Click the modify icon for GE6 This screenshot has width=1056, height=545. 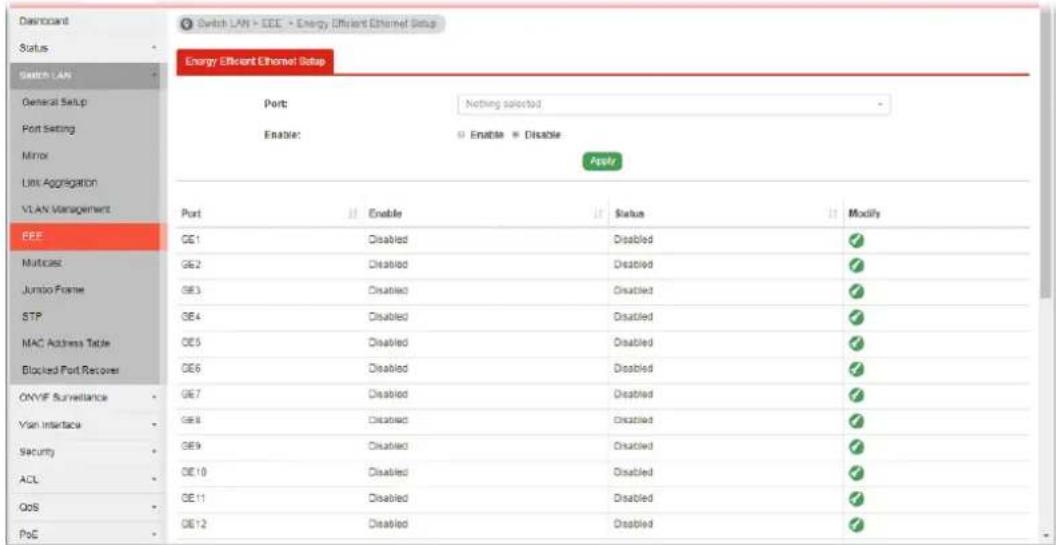click(857, 369)
